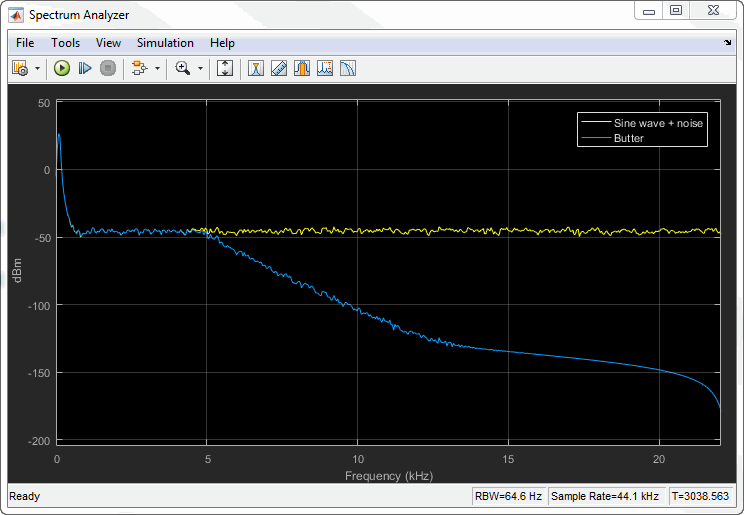Click 'Butter' legend entry
Viewport: 744px width, 515px height.
629,139
